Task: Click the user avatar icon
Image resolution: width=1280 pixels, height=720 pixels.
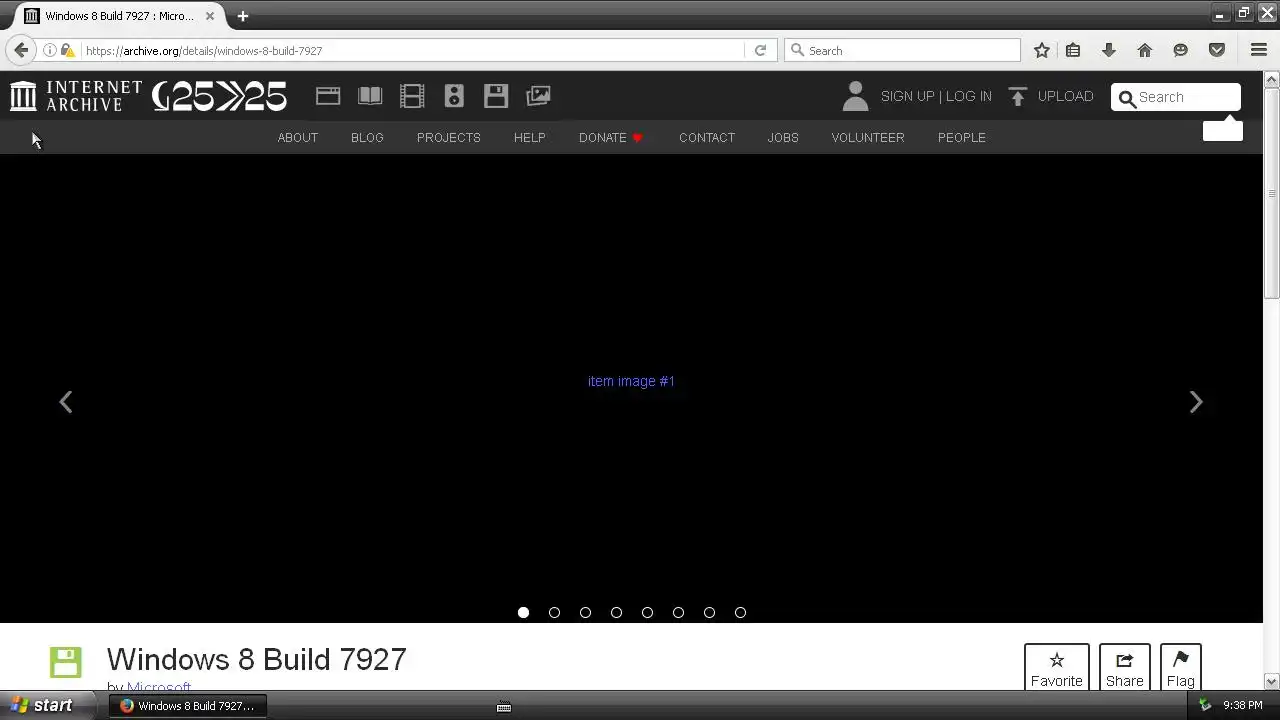Action: point(855,96)
